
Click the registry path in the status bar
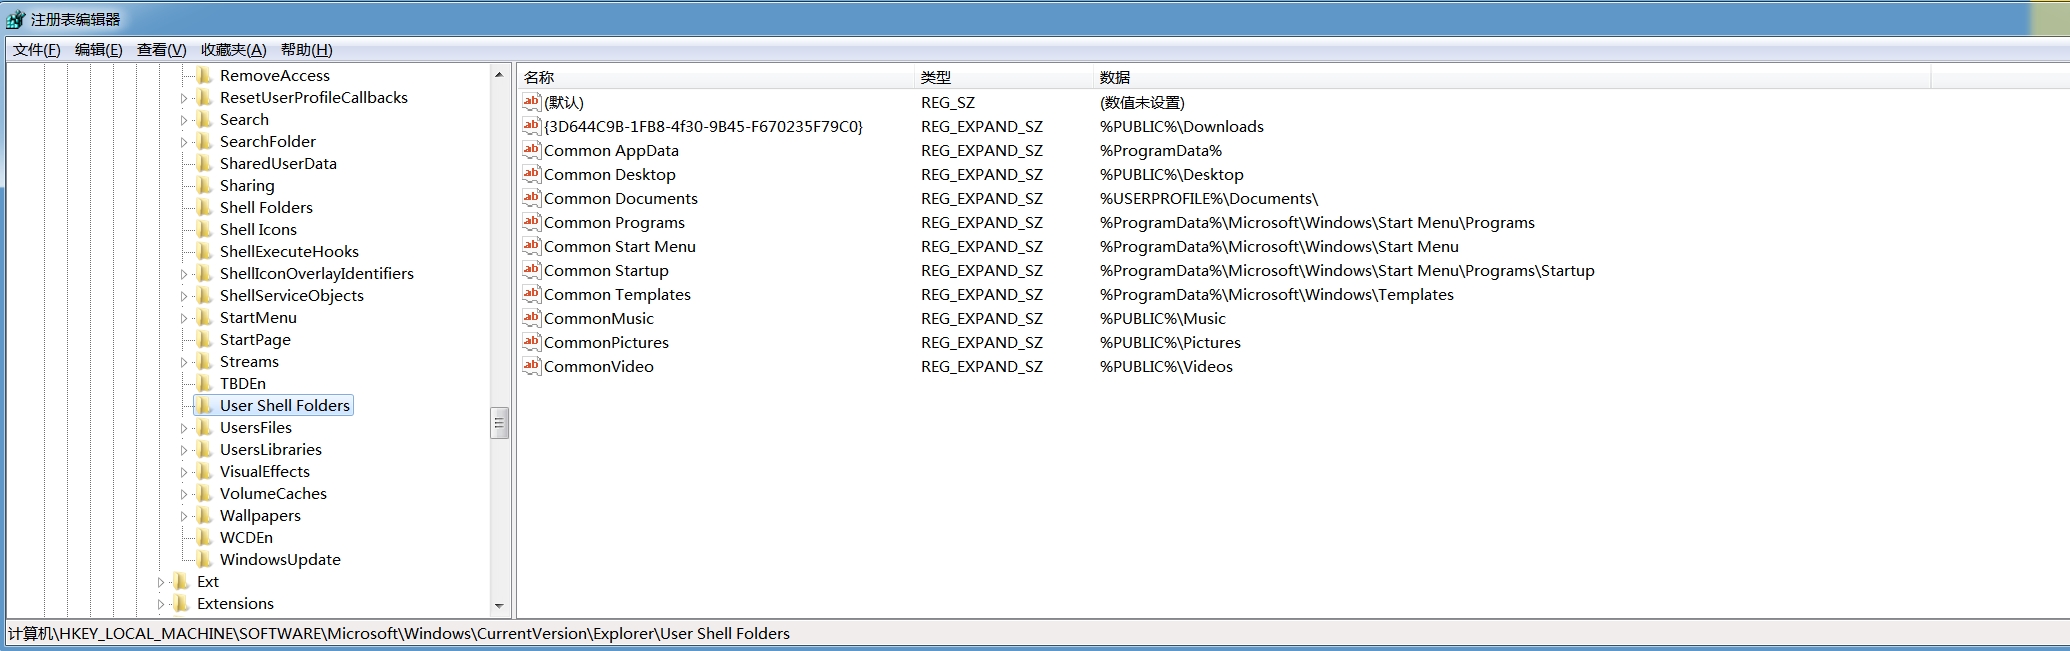[399, 633]
